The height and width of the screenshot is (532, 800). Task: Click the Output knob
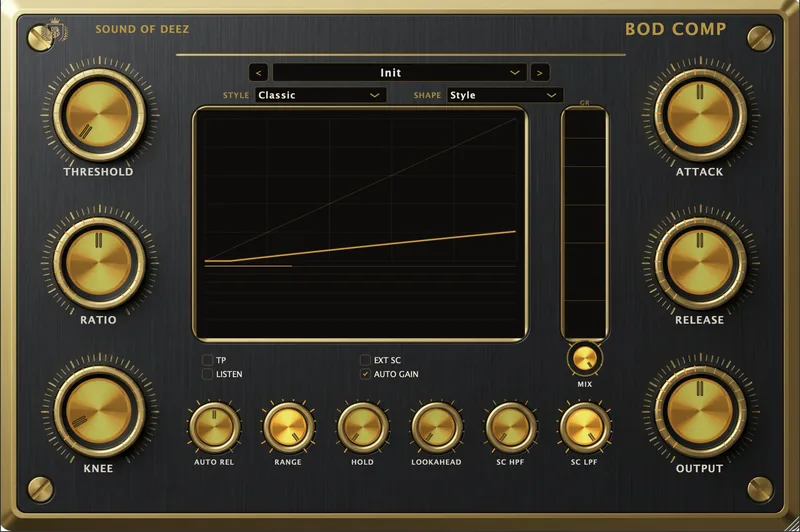point(700,411)
